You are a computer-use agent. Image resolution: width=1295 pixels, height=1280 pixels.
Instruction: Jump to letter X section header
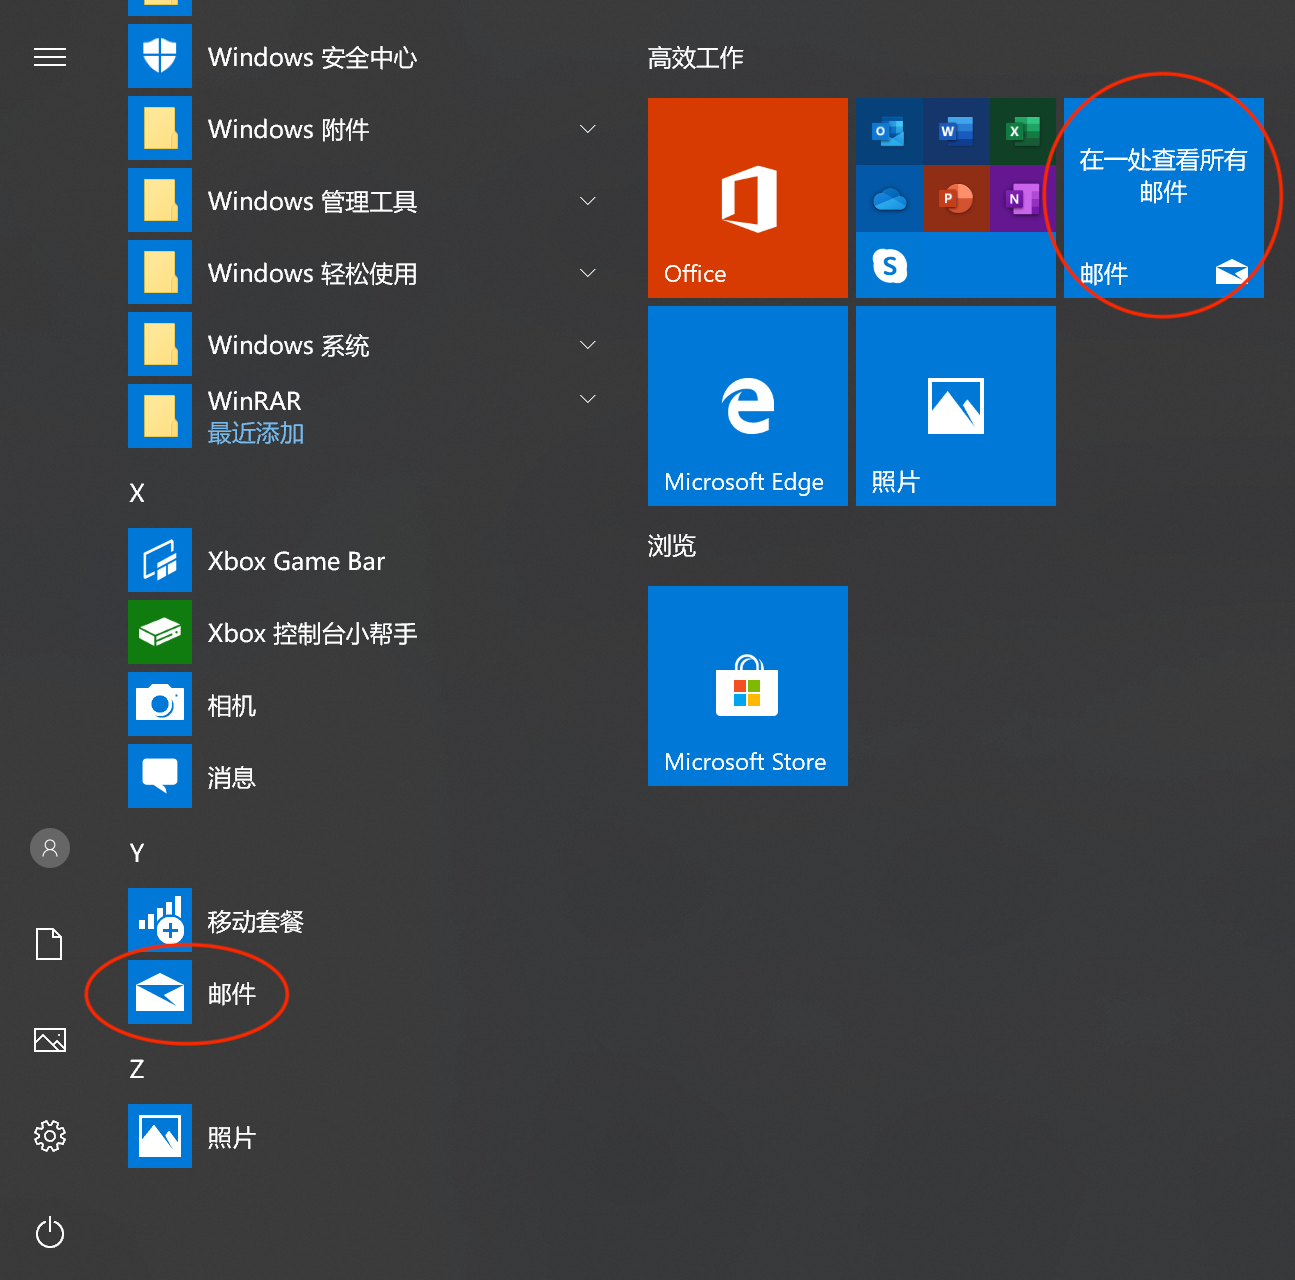pos(137,493)
